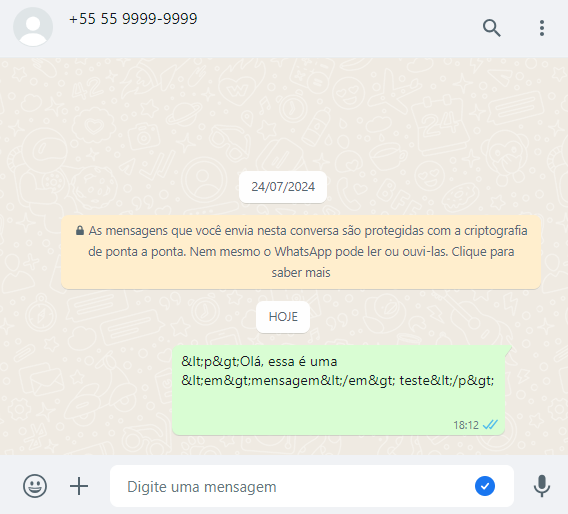Viewport: 568px width, 514px height.
Task: Click the +55 55 9999-9999 contact name
Action: point(133,19)
